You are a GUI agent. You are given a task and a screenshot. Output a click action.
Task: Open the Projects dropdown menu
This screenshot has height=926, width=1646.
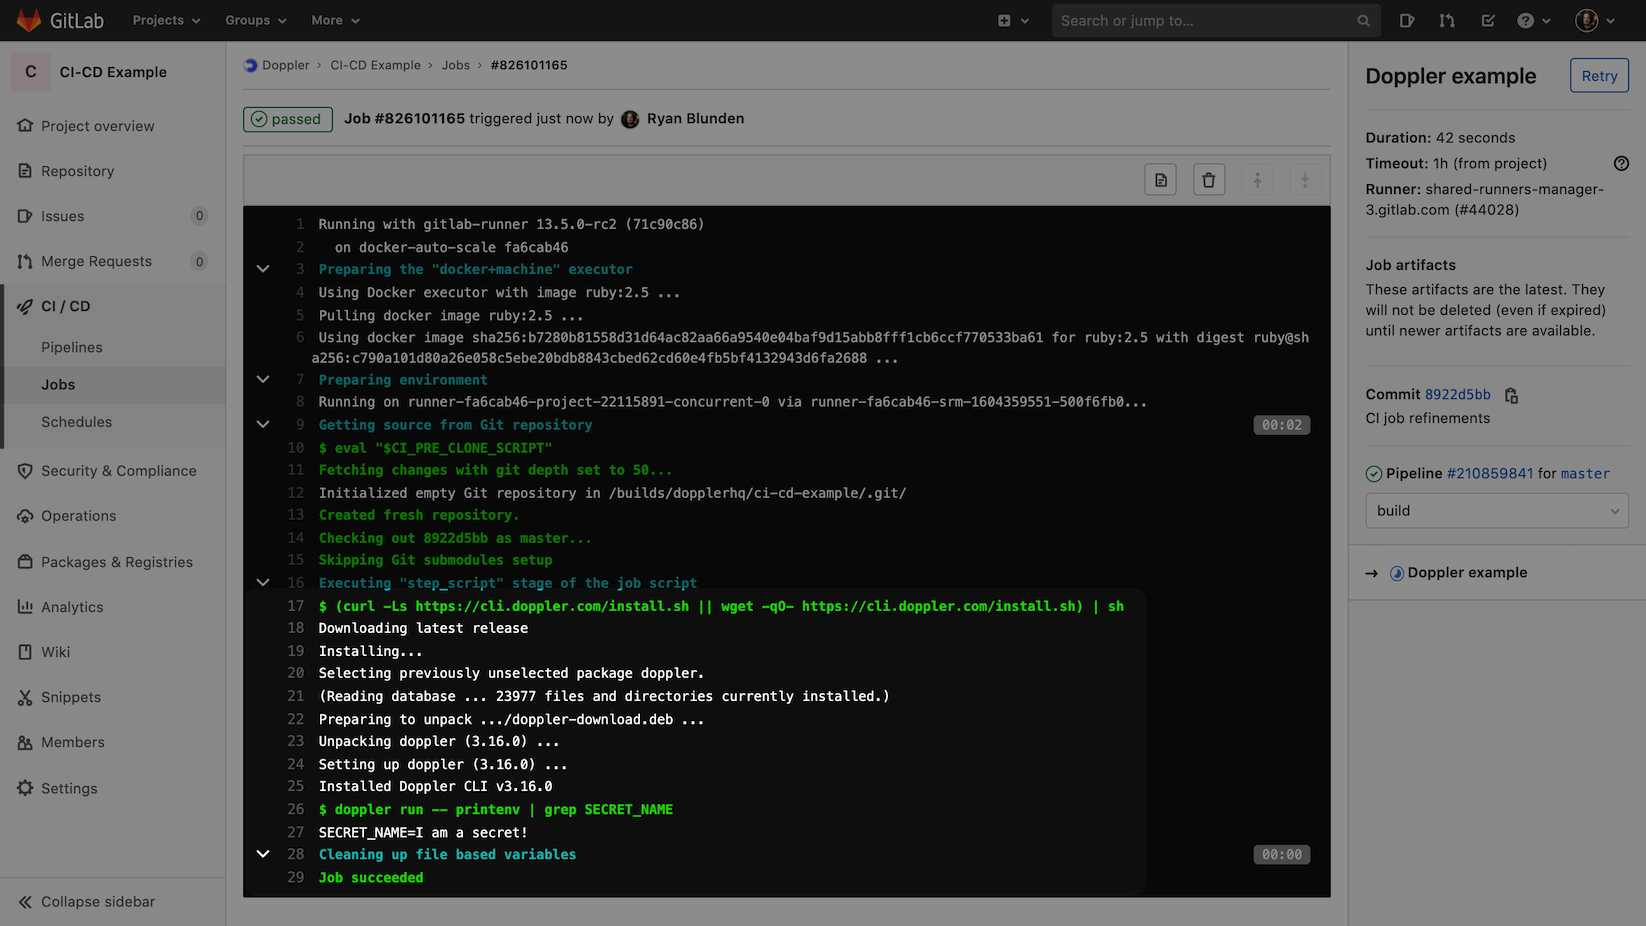(166, 20)
